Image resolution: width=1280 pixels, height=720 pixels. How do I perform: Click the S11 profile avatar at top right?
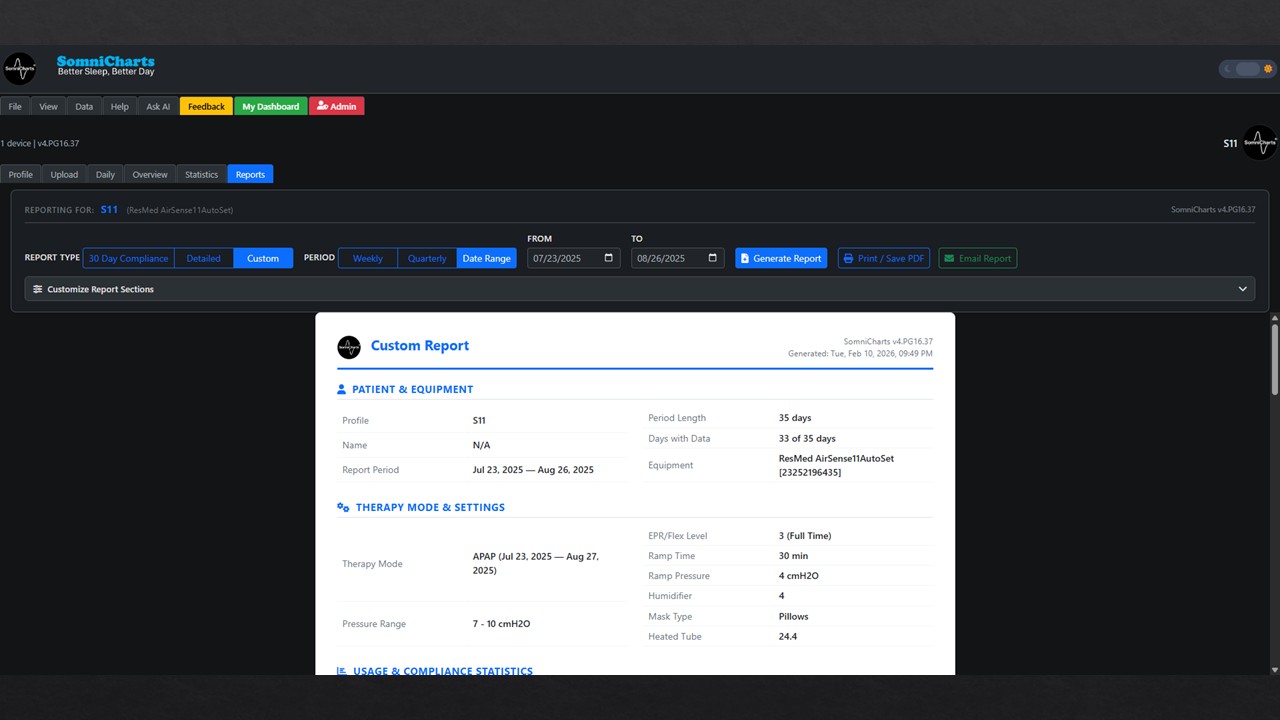click(x=1259, y=142)
